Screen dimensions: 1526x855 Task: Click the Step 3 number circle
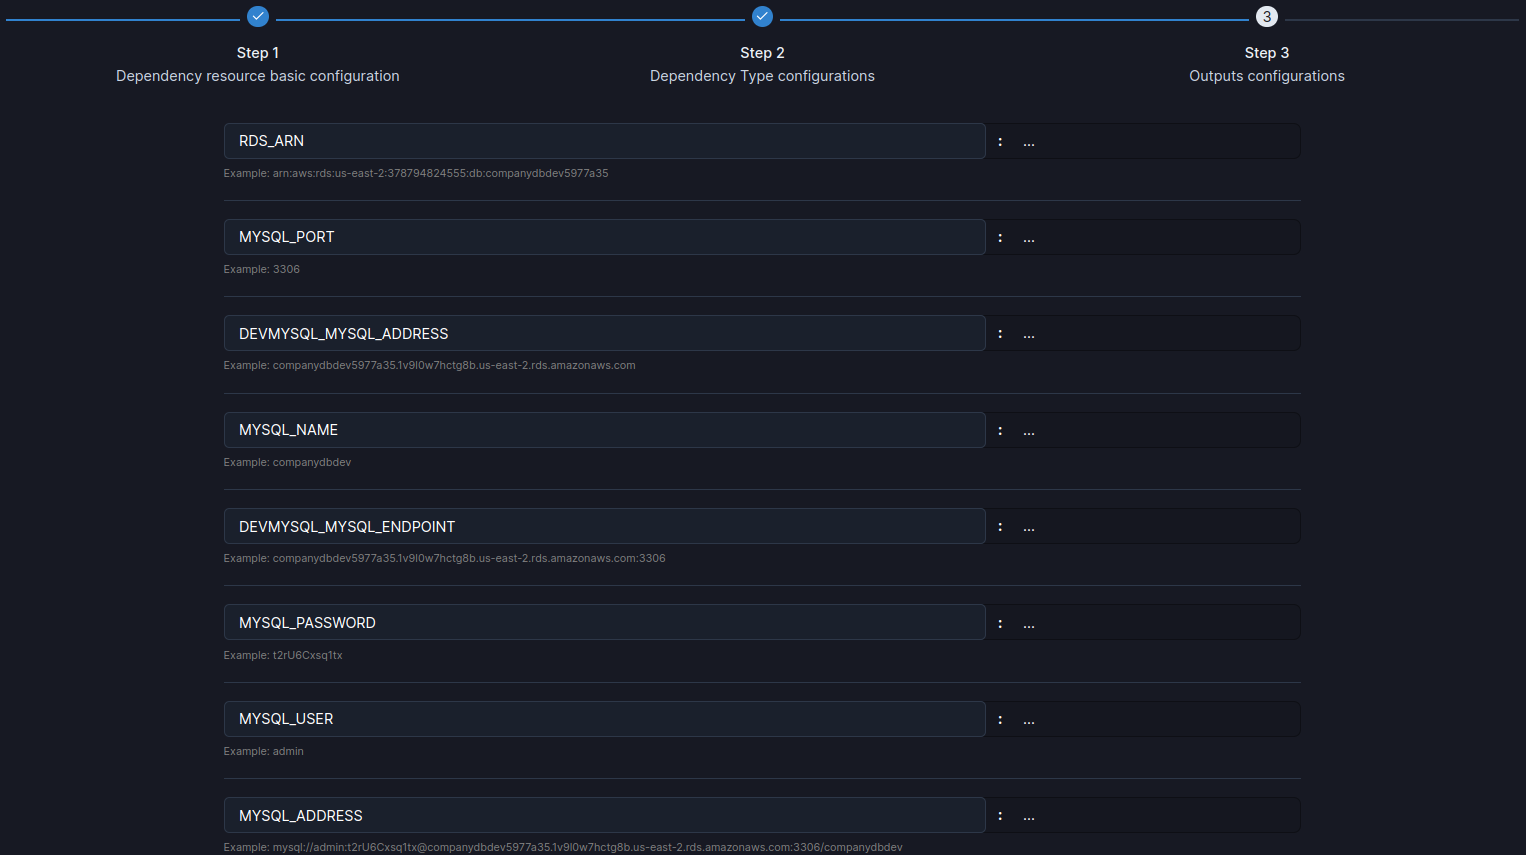[1267, 16]
